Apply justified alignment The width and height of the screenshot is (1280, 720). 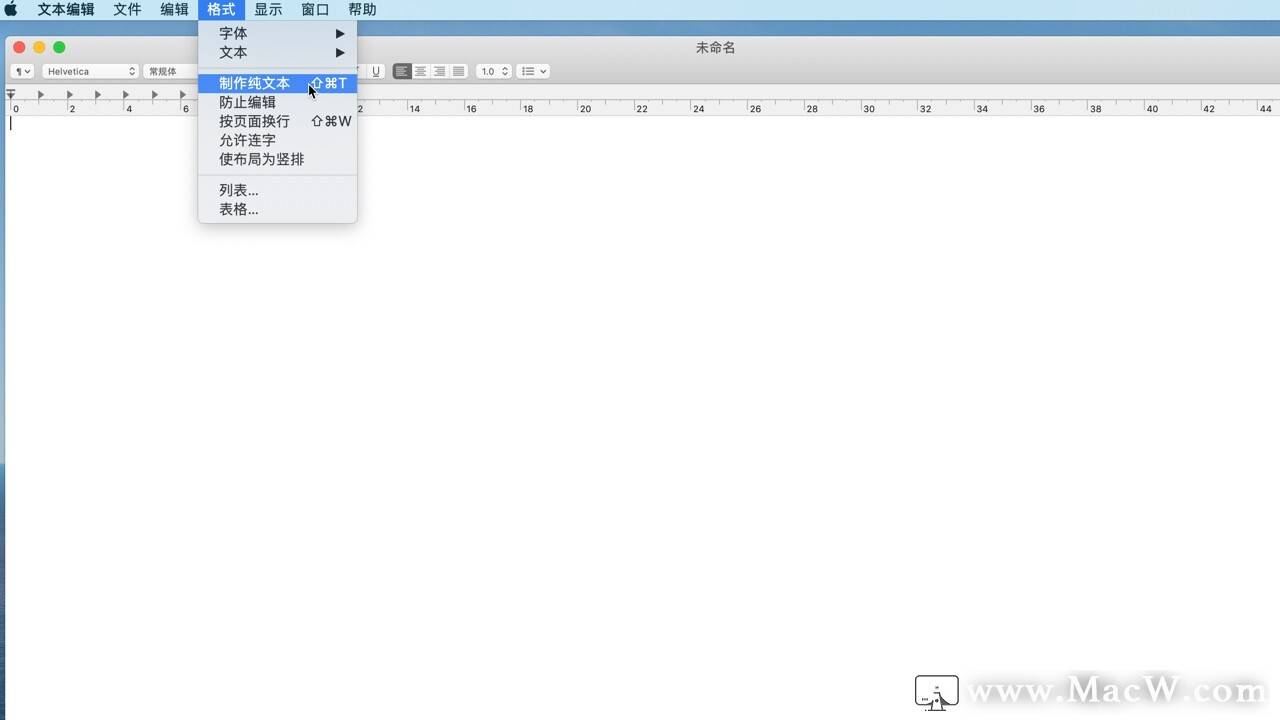[458, 71]
